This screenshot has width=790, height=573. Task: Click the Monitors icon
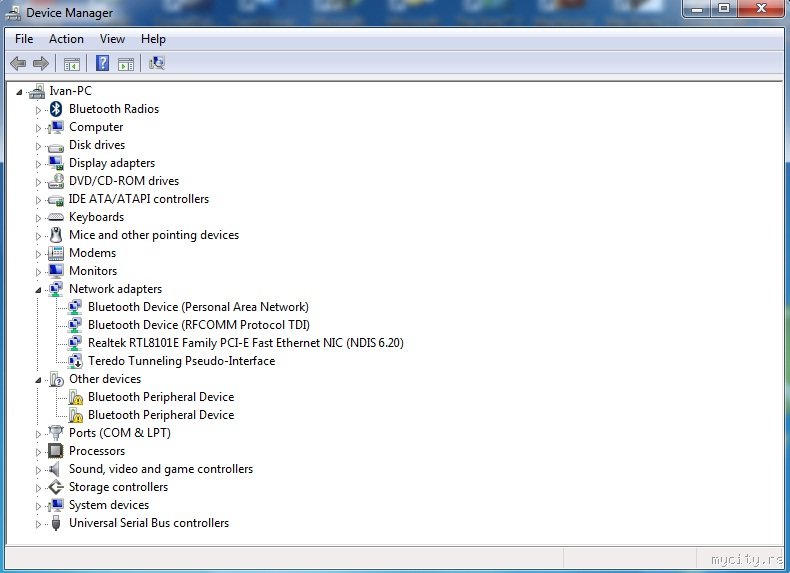point(56,271)
